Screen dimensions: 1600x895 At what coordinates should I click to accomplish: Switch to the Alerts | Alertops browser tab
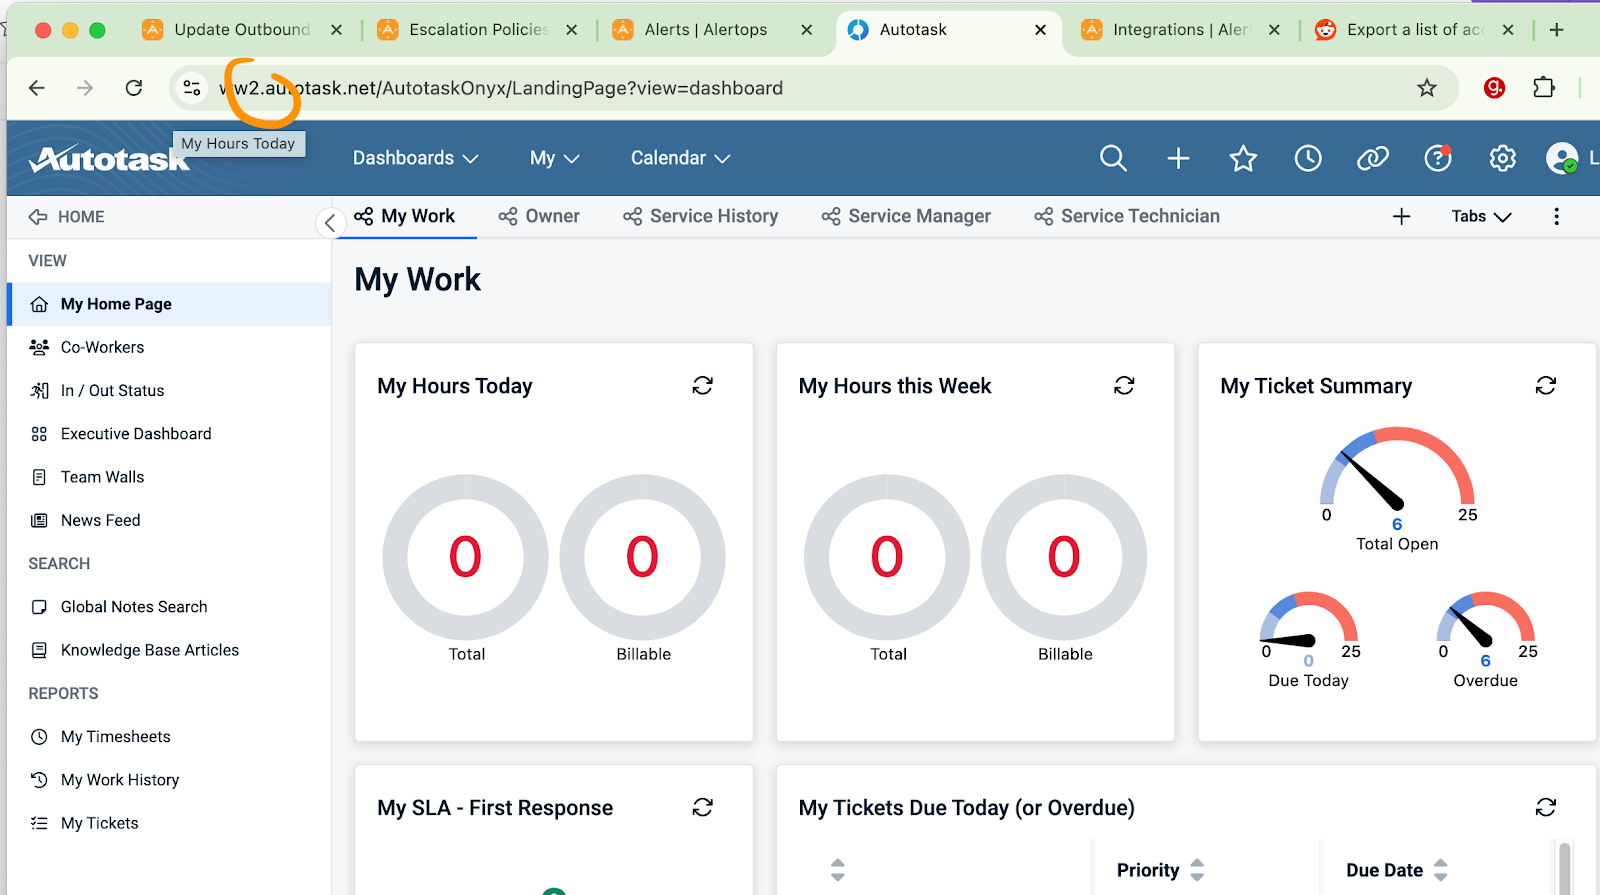(x=705, y=30)
